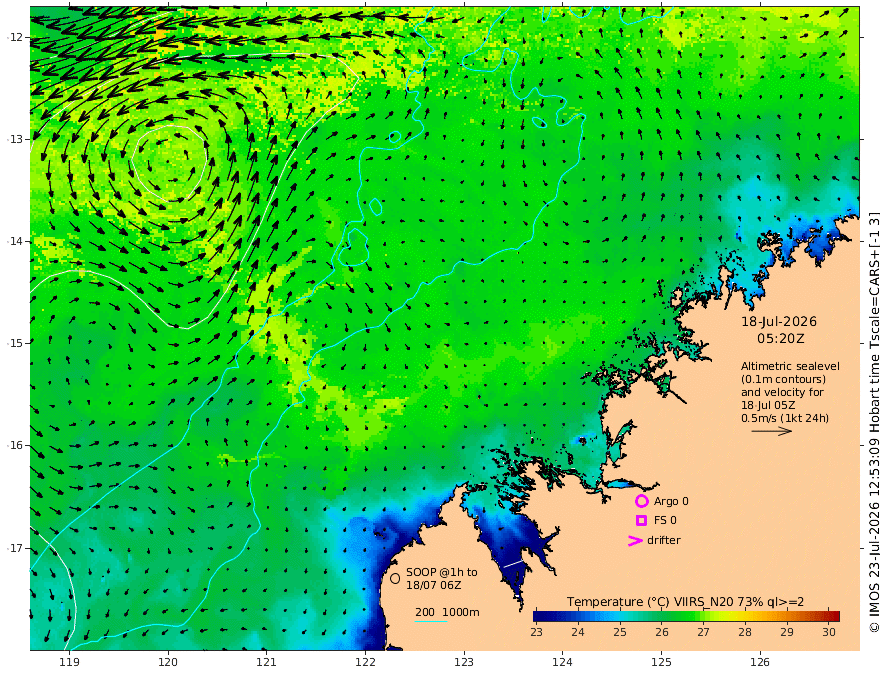
Task: Click the cyan line under '200 1000m'
Action: point(431,621)
